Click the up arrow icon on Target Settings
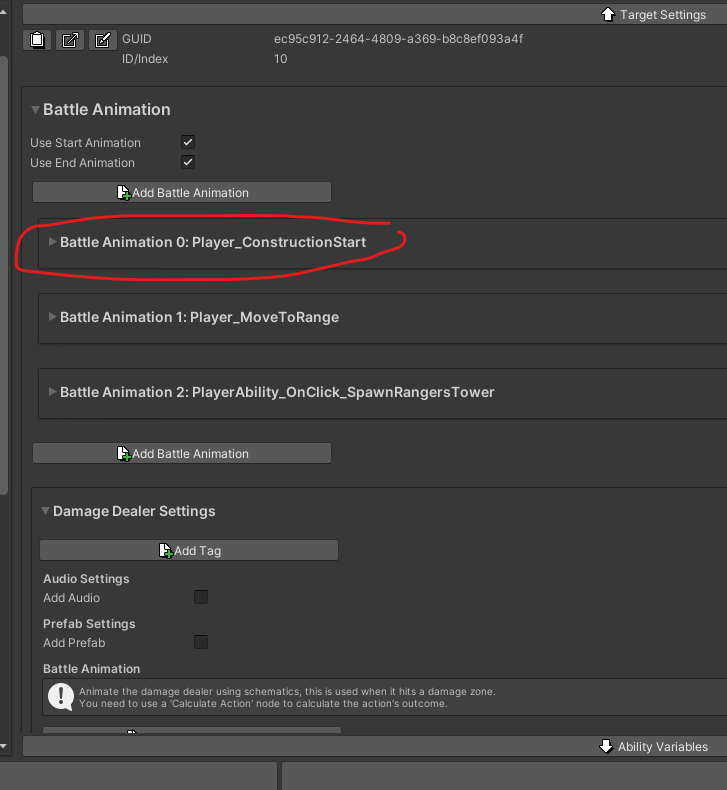Image resolution: width=727 pixels, height=790 pixels. point(608,15)
